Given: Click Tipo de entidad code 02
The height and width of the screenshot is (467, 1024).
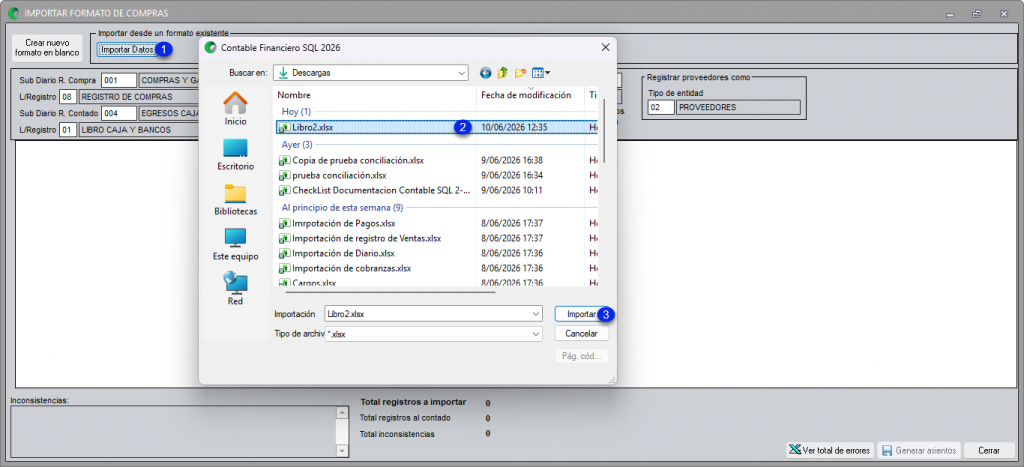Looking at the screenshot, I should coord(661,106).
